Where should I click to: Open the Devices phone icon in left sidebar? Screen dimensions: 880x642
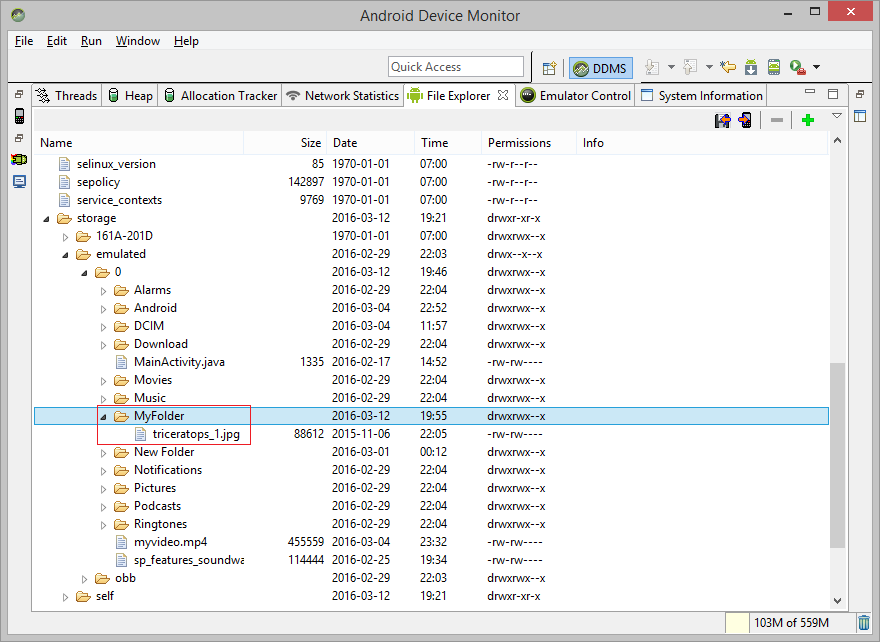(x=20, y=116)
